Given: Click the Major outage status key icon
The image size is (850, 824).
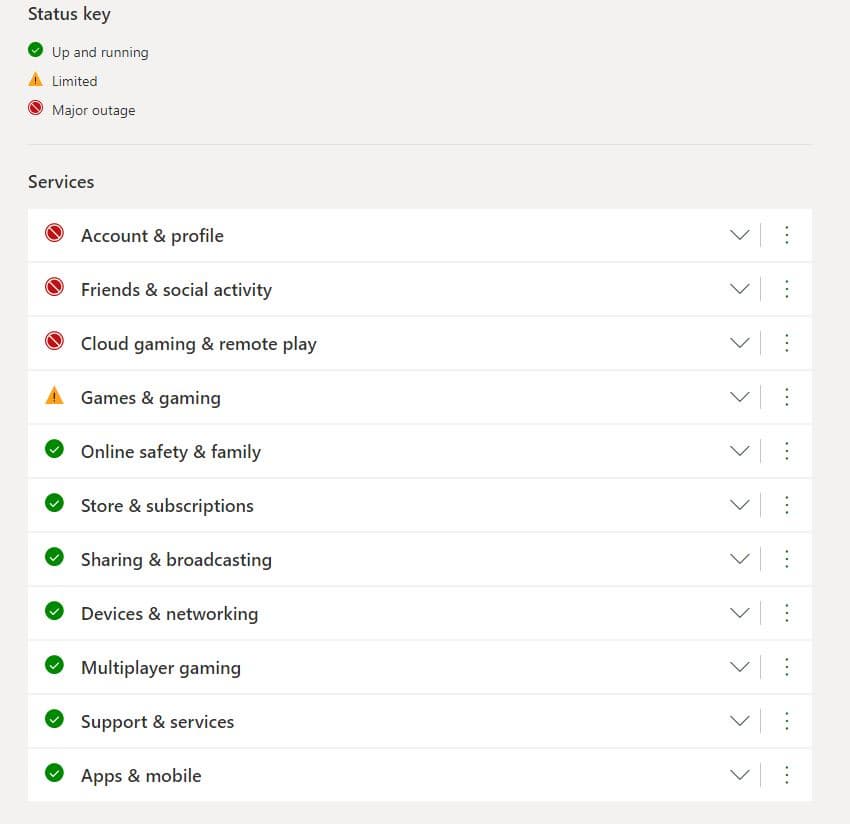Looking at the screenshot, I should click(36, 109).
